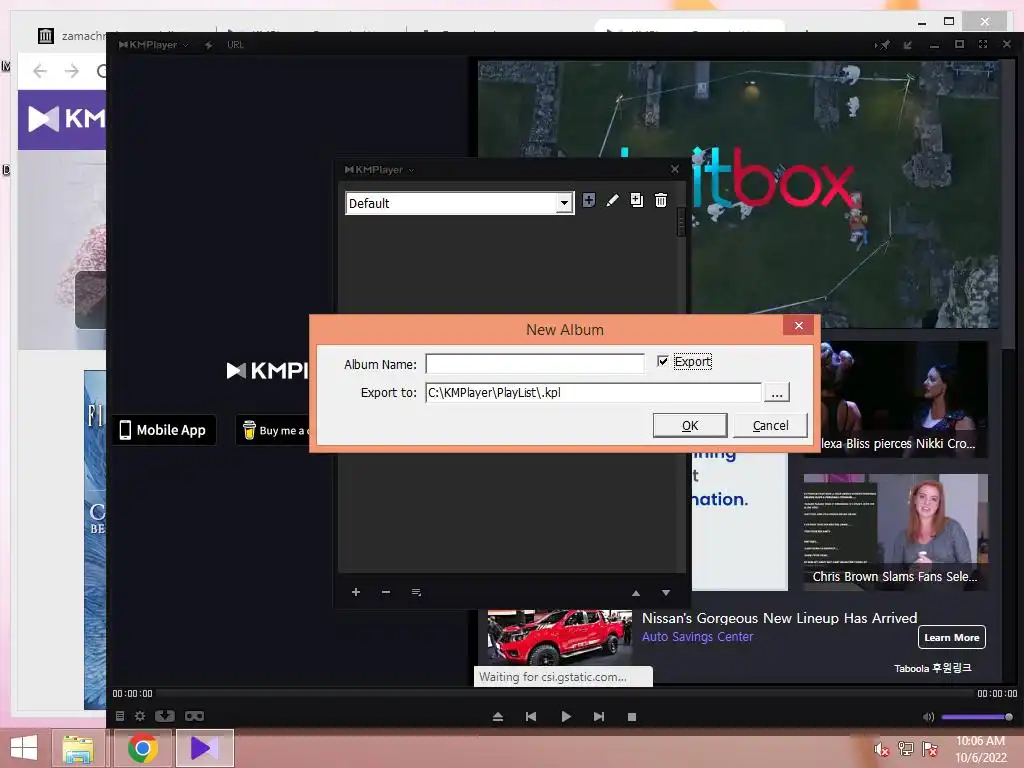Open the red Nissan truck thumbnail
Screen dimensions: 1024x768
click(560, 637)
